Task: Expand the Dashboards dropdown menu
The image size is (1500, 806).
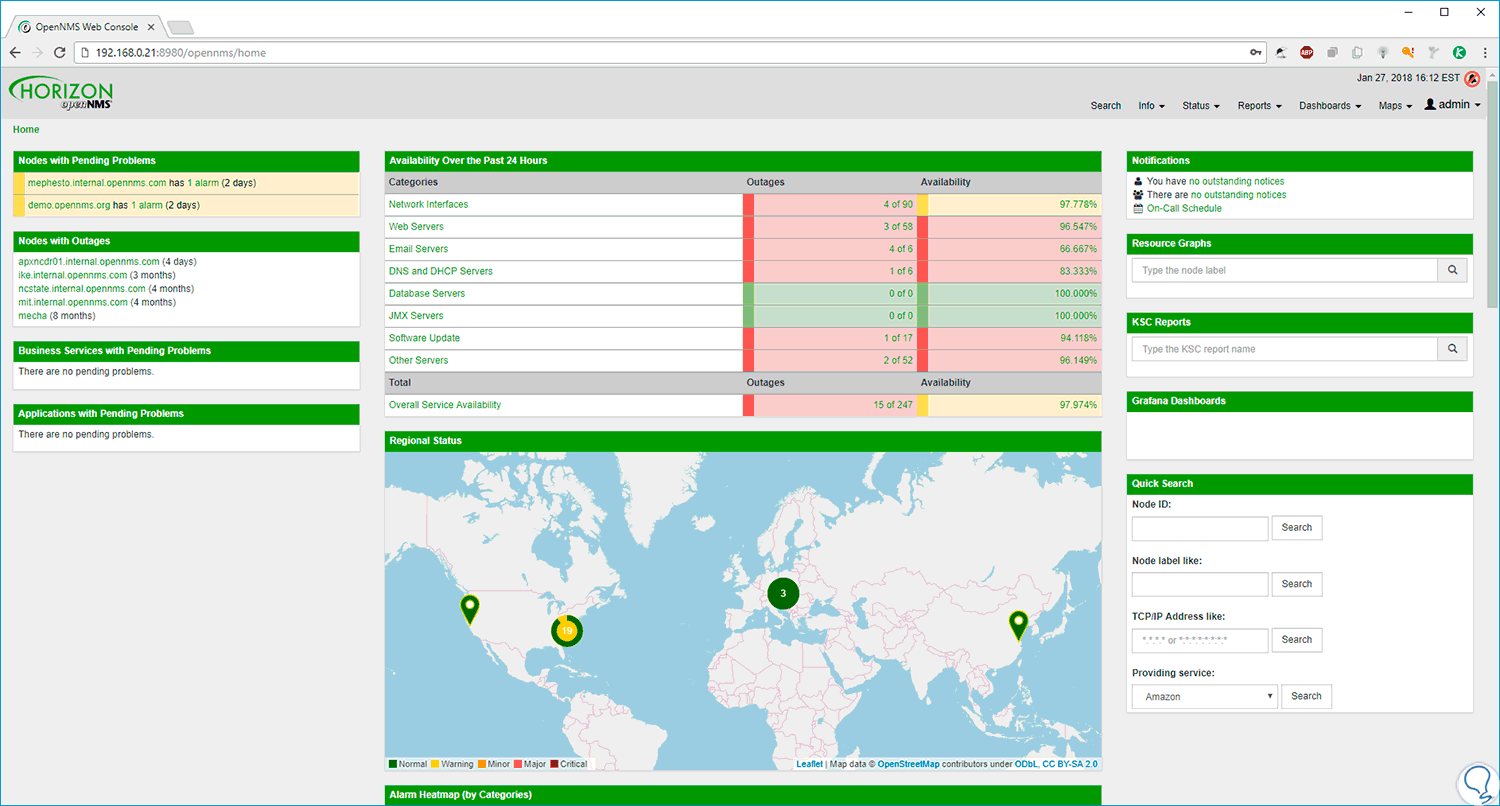Action: [1330, 106]
